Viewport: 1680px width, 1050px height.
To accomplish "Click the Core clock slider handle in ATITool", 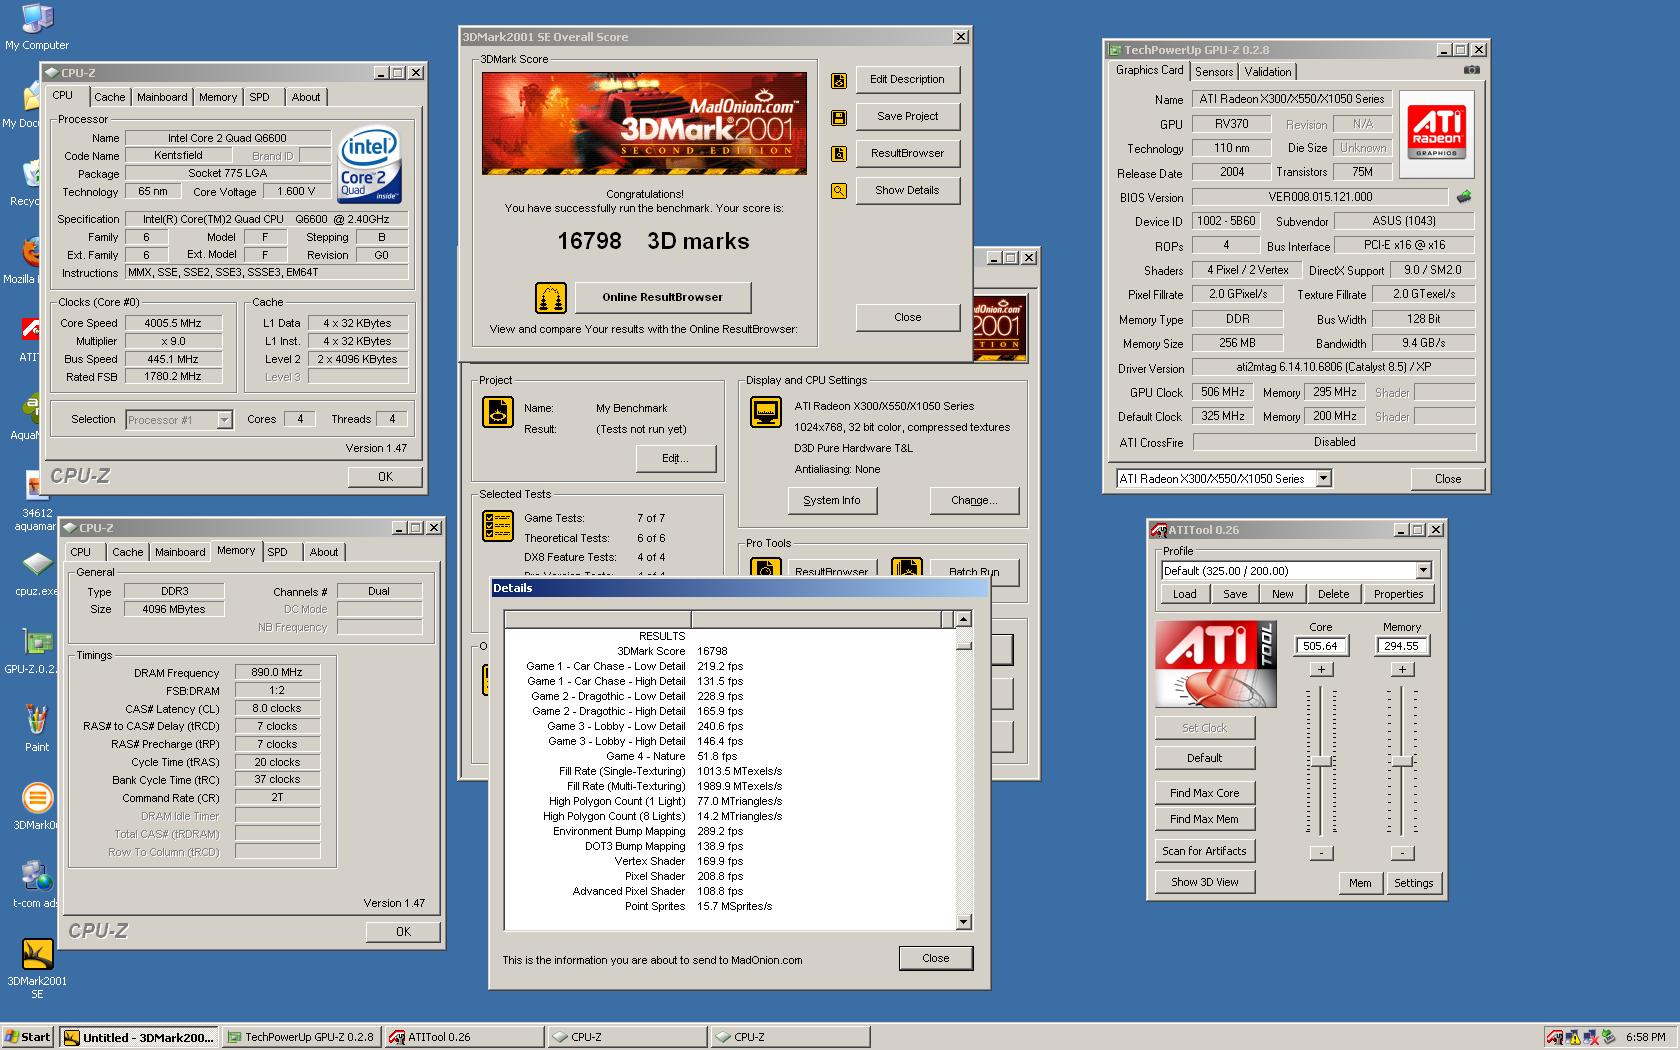I will click(1321, 762).
